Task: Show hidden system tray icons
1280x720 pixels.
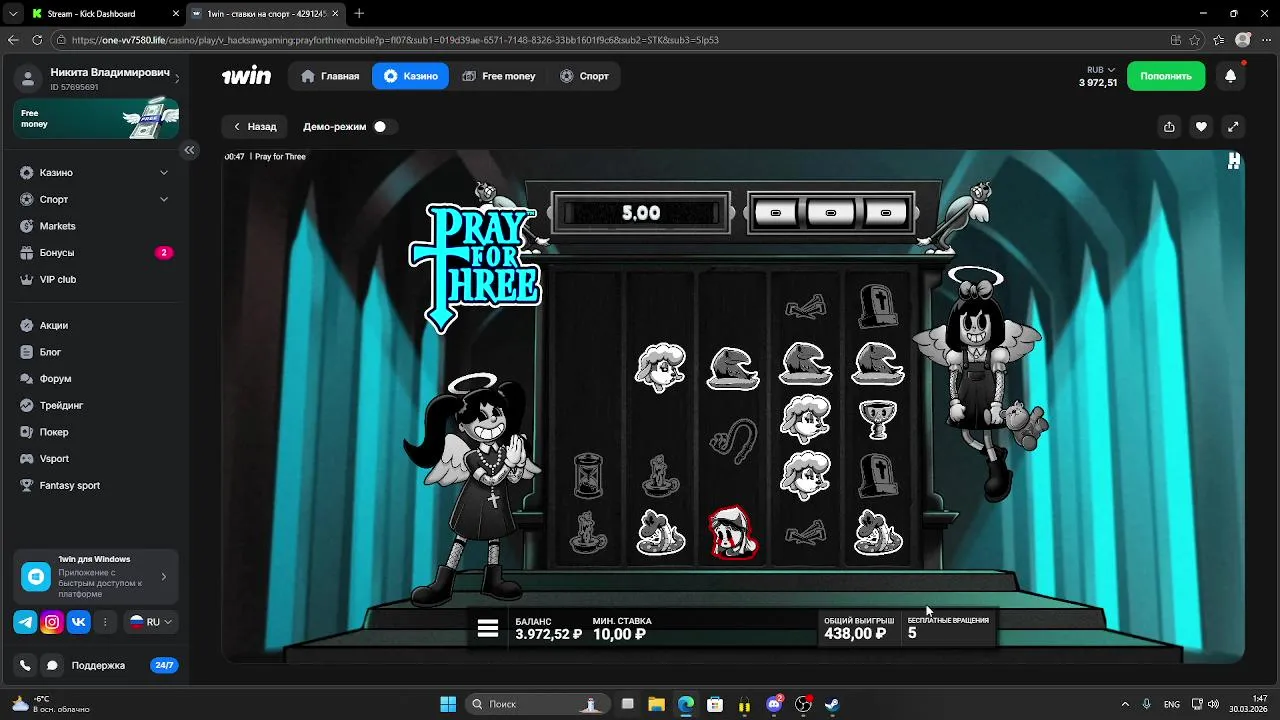Action: tap(1125, 704)
